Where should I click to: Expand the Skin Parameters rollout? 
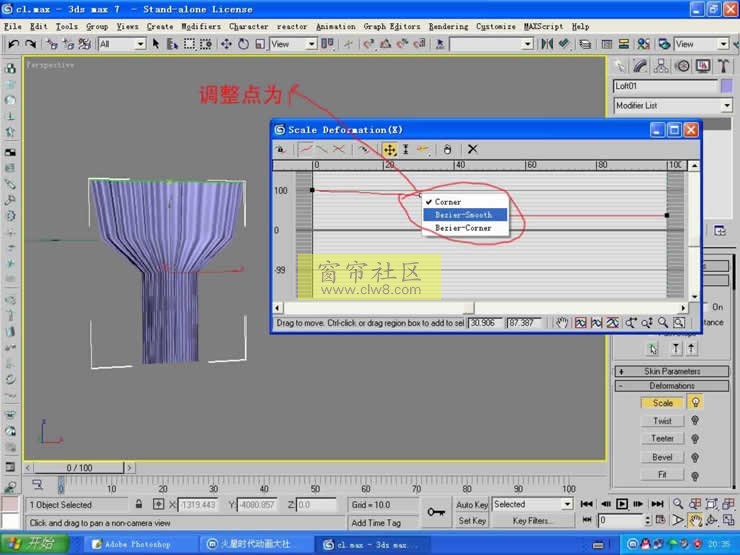point(672,371)
